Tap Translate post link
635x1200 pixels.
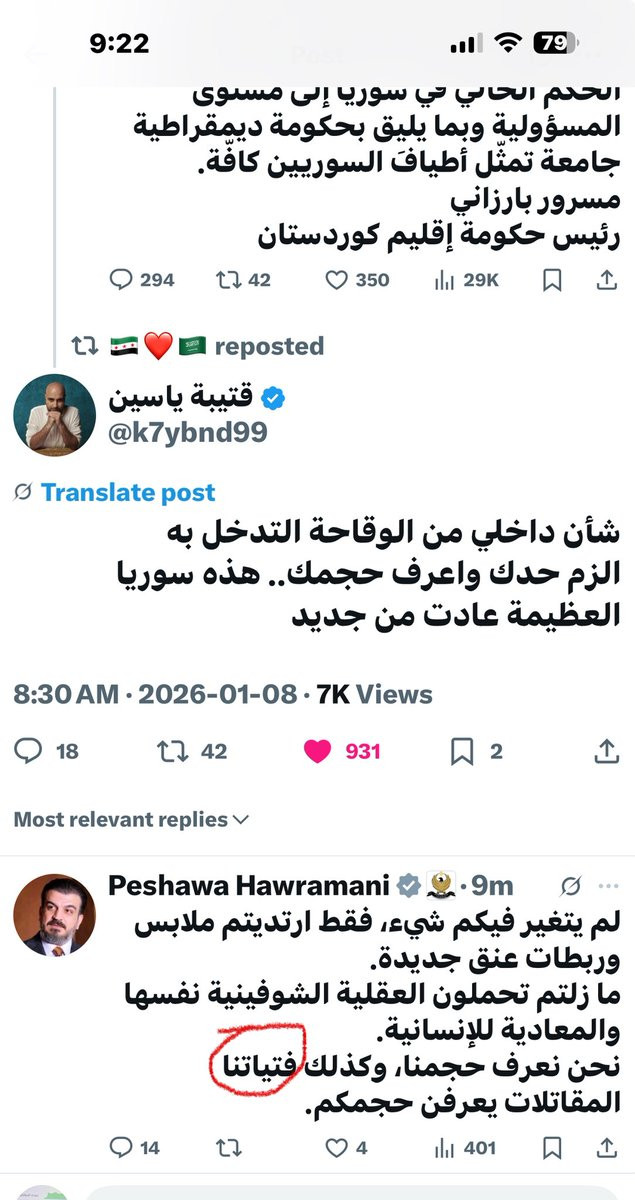tap(127, 493)
